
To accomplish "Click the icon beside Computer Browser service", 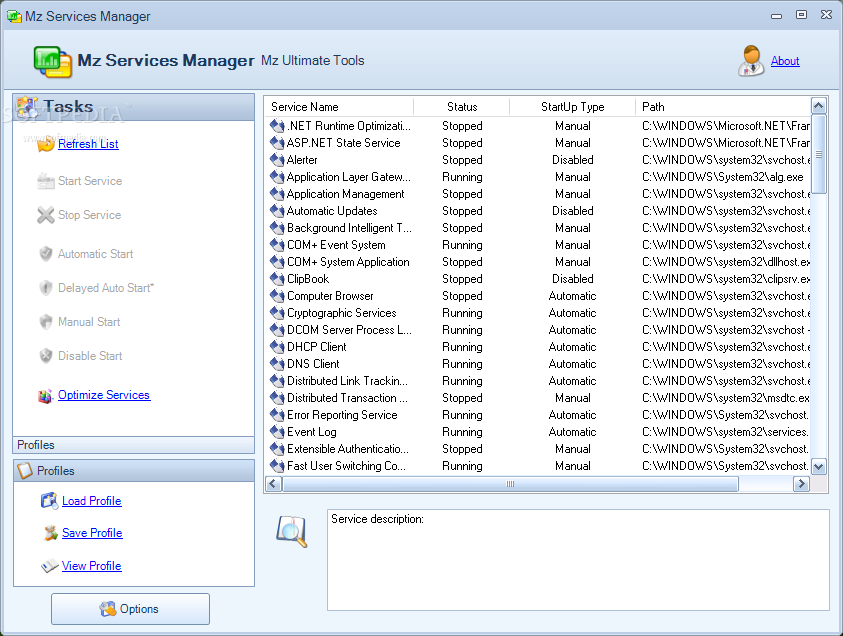I will click(x=277, y=296).
